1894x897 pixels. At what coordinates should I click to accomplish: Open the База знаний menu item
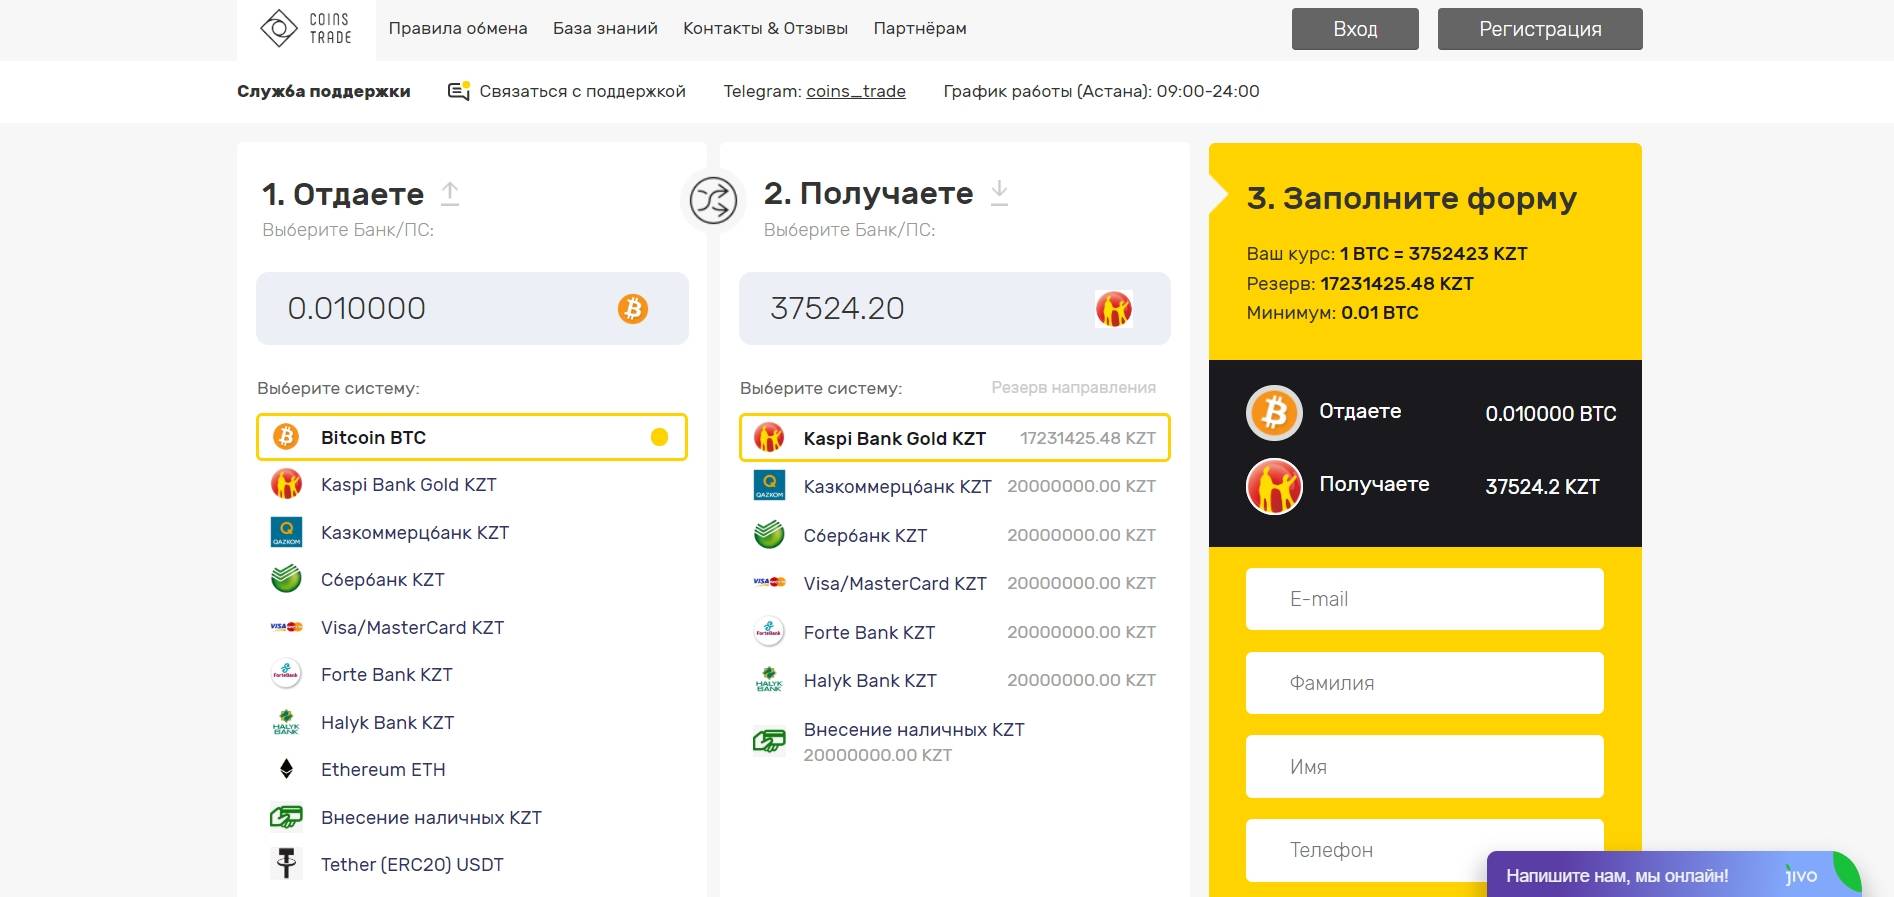coord(605,28)
